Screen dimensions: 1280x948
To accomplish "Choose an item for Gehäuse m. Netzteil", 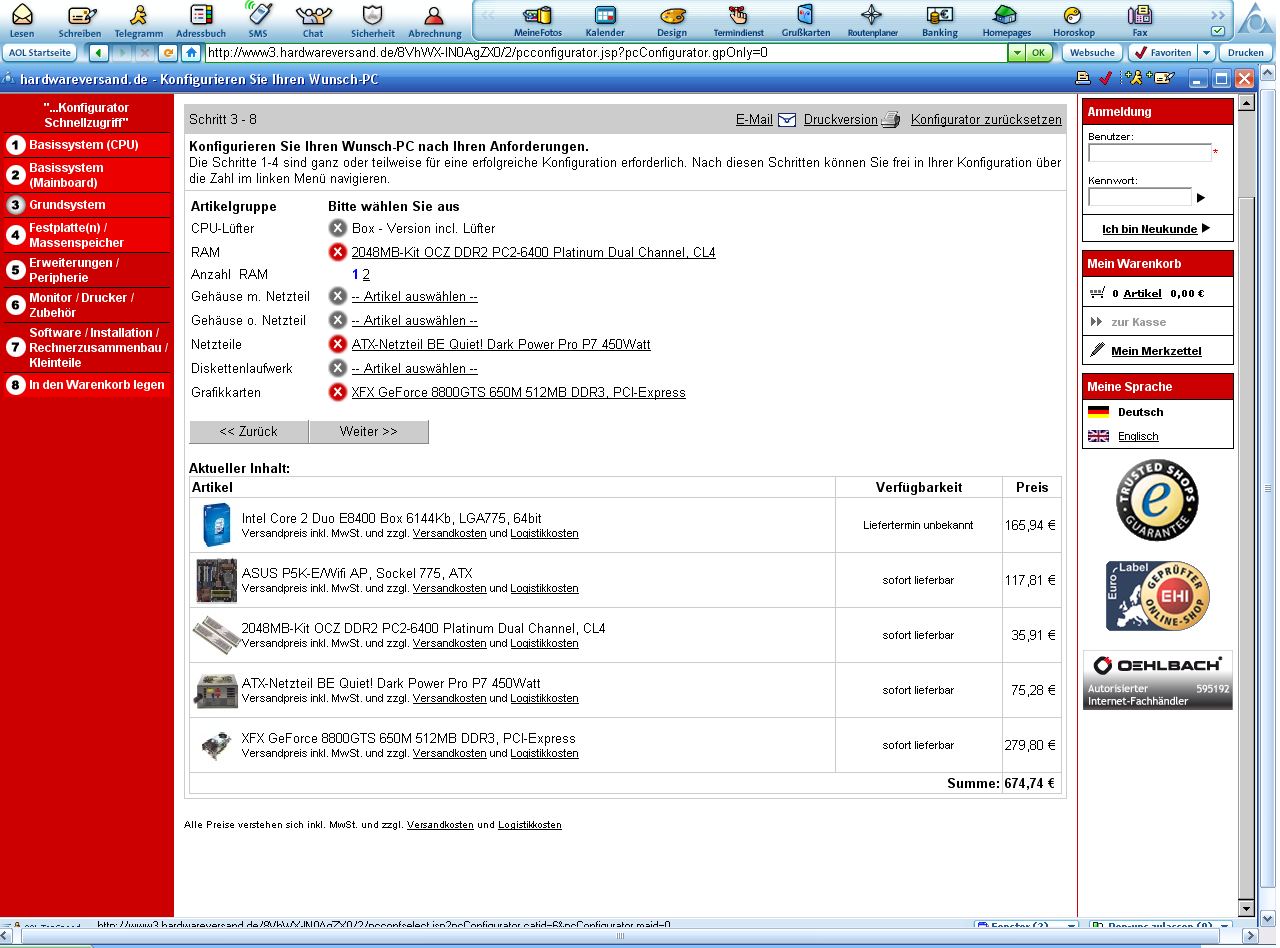I will coord(415,297).
